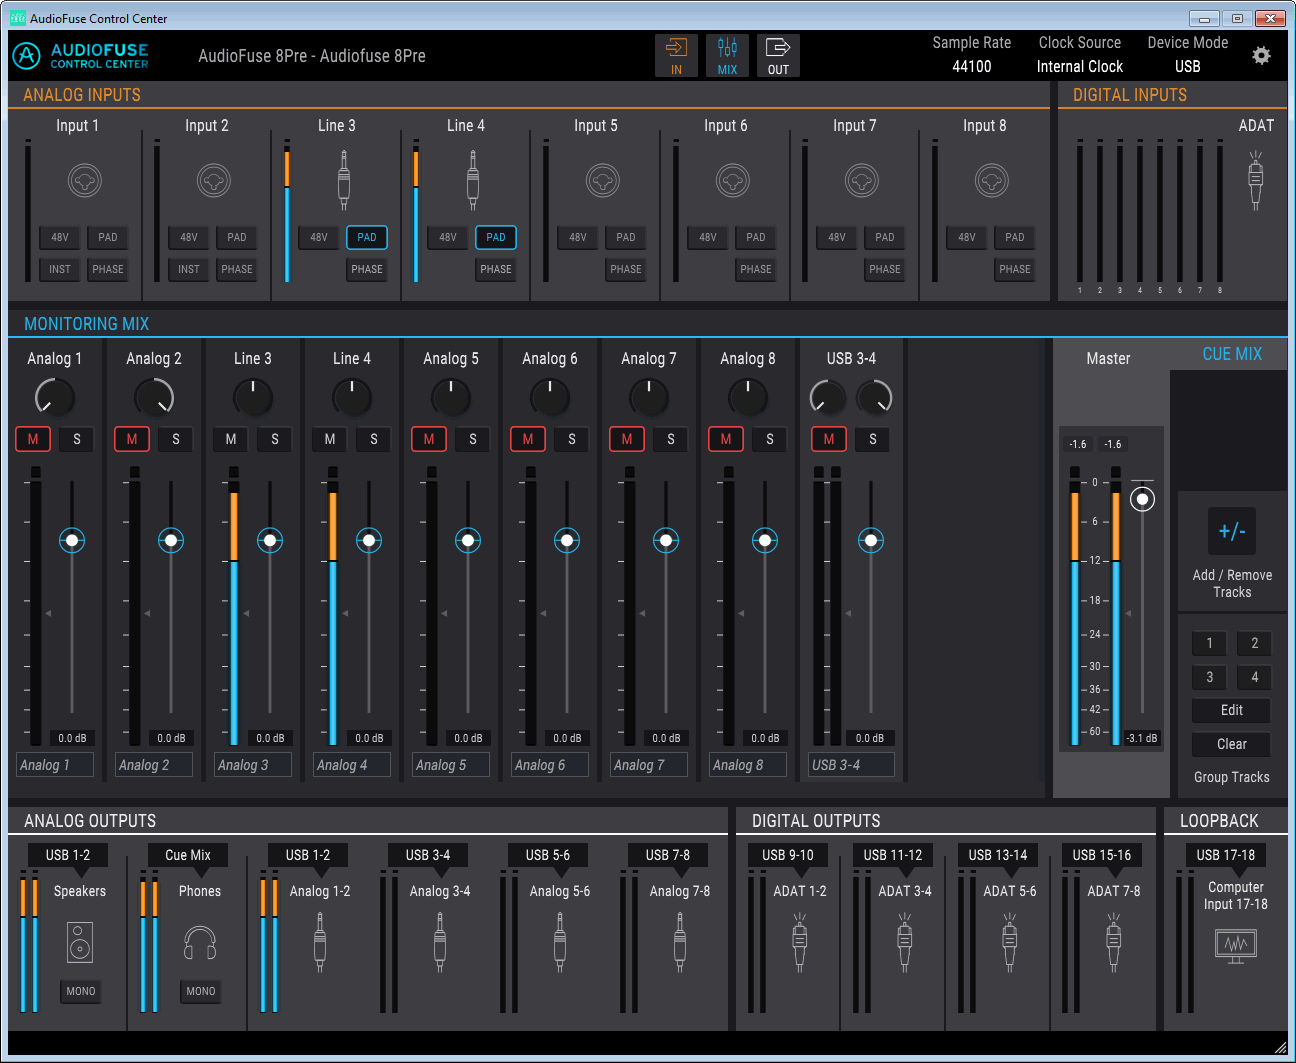Invert PHASE on Line 4
Viewport: 1296px width, 1063px height.
pos(496,269)
